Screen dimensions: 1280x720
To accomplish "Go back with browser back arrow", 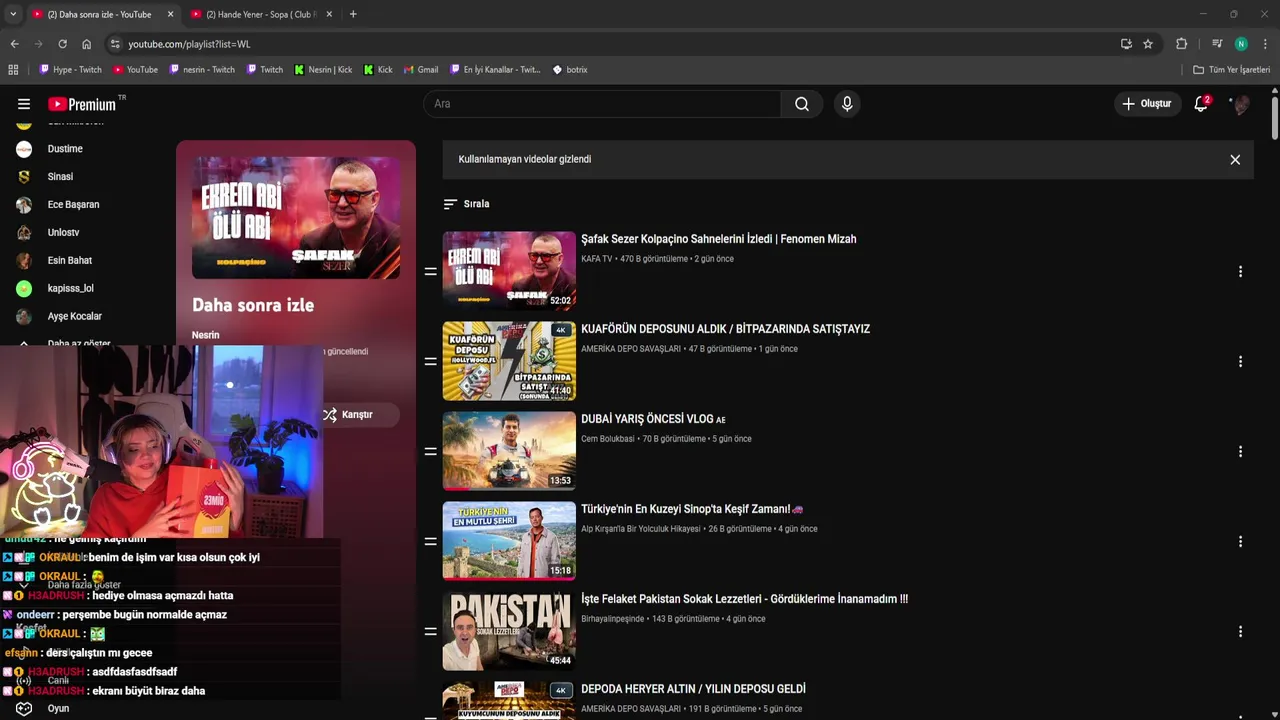I will point(14,44).
